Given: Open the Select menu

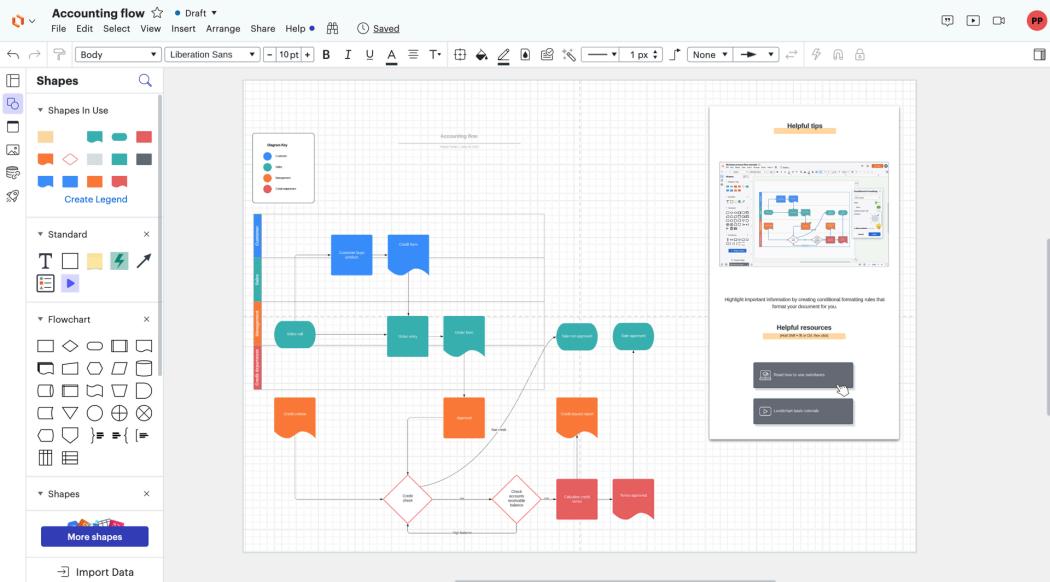Looking at the screenshot, I should pyautogui.click(x=117, y=29).
